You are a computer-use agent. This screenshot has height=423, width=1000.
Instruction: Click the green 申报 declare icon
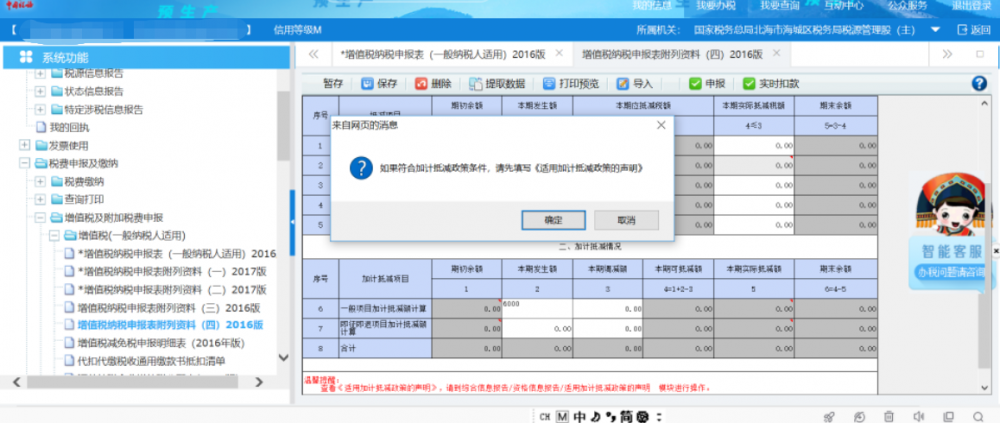coord(695,84)
